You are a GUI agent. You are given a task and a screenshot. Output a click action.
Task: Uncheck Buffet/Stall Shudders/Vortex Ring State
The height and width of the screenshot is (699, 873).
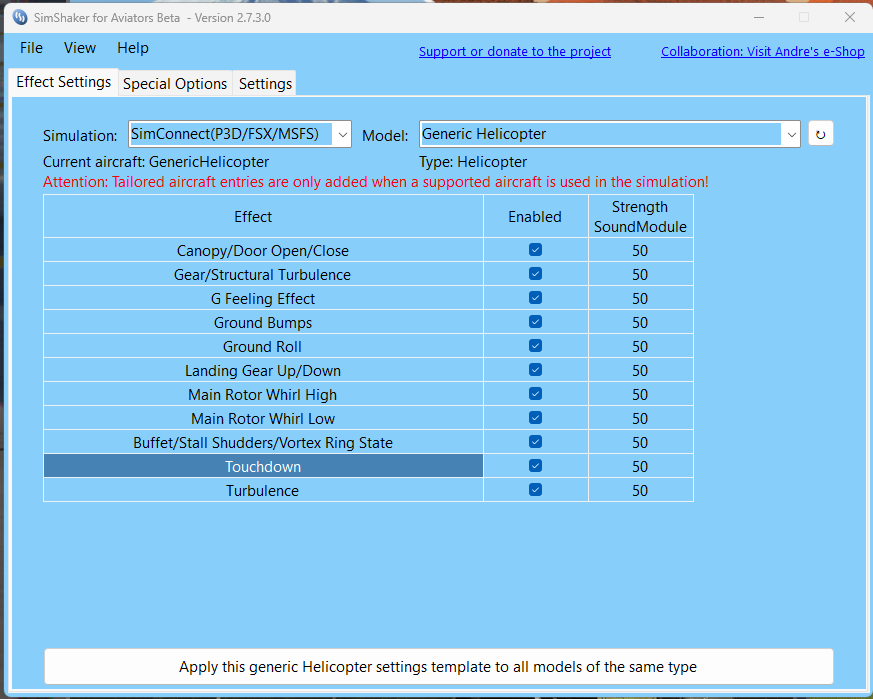coord(535,441)
